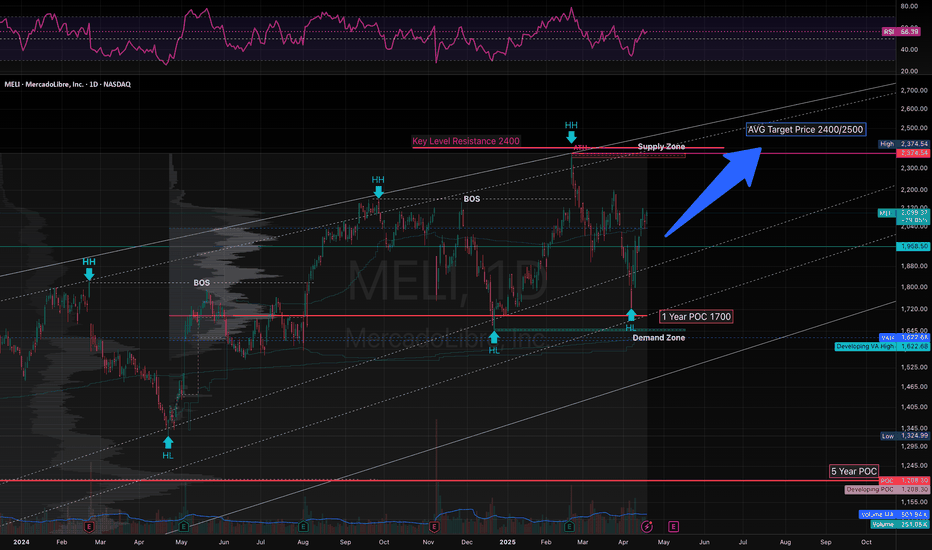Select the HH arrow marker near October 2024
The image size is (932, 550).
click(x=378, y=191)
